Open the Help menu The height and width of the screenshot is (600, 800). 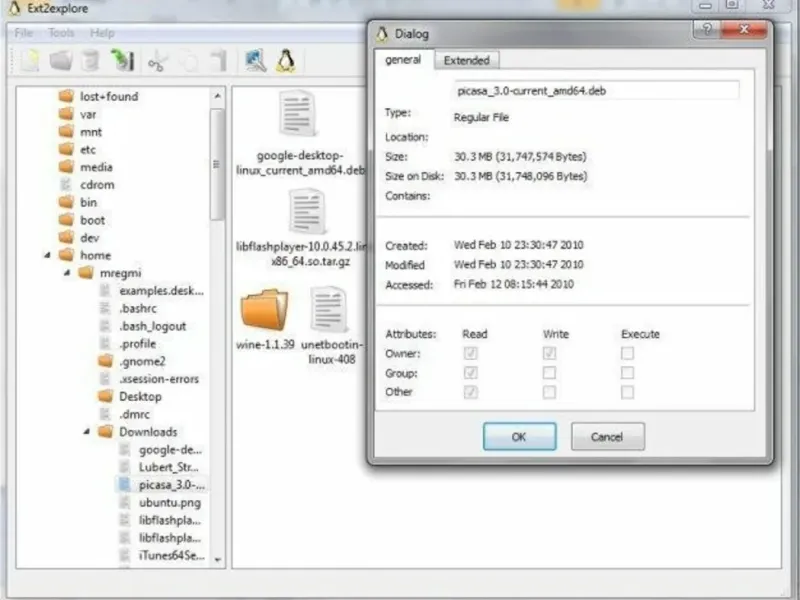point(102,33)
